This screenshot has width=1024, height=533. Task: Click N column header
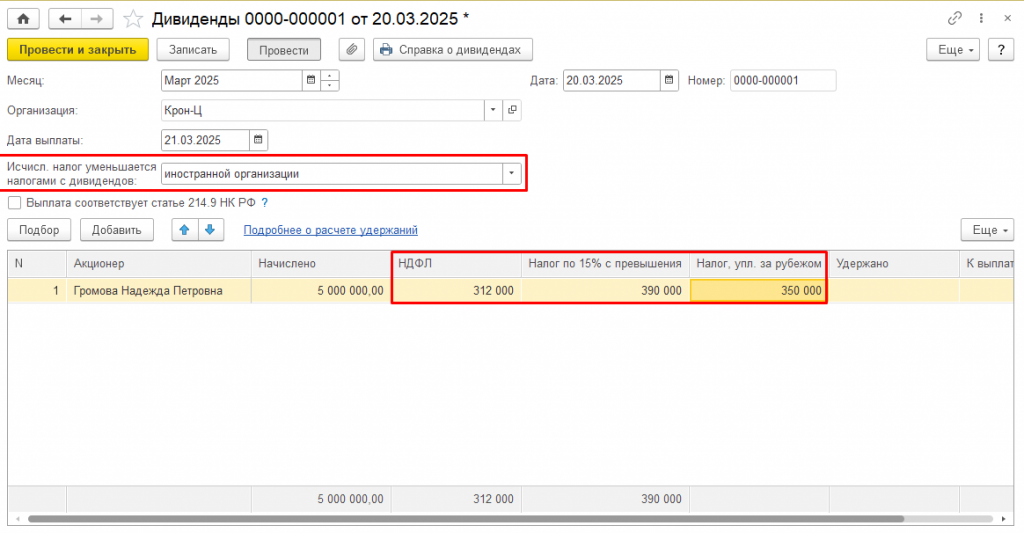tap(37, 263)
